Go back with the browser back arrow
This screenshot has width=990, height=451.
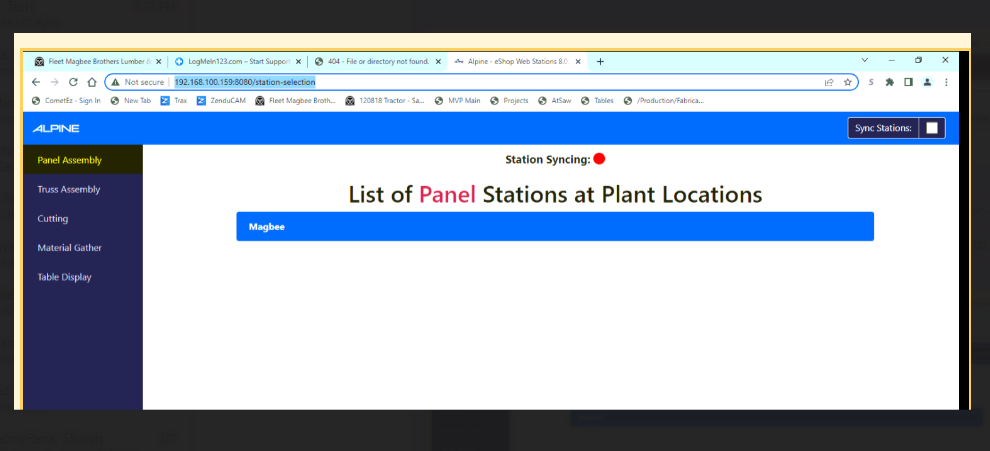(36, 82)
